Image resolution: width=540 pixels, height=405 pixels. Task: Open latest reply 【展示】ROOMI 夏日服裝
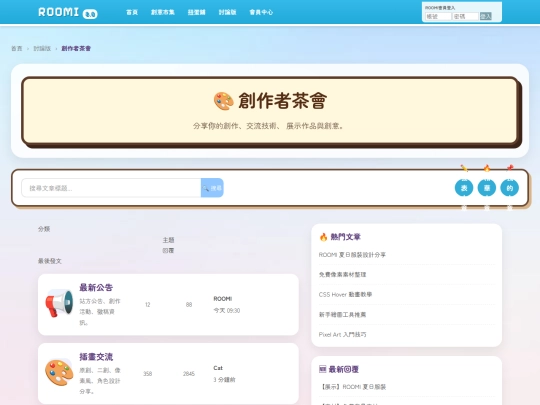pos(353,387)
